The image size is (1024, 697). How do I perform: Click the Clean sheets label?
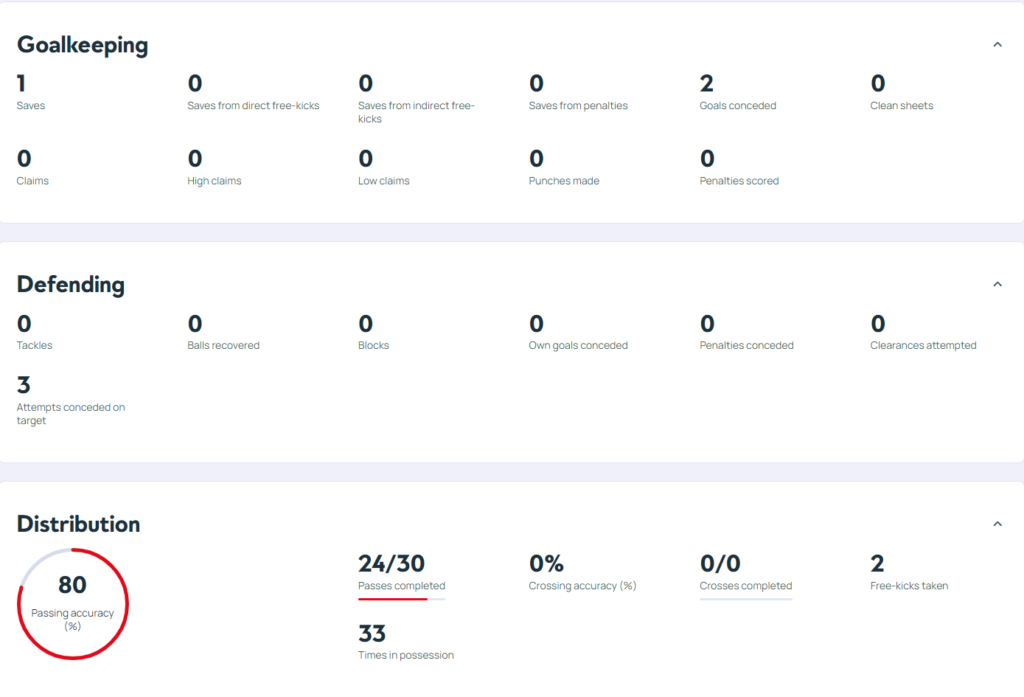901,106
